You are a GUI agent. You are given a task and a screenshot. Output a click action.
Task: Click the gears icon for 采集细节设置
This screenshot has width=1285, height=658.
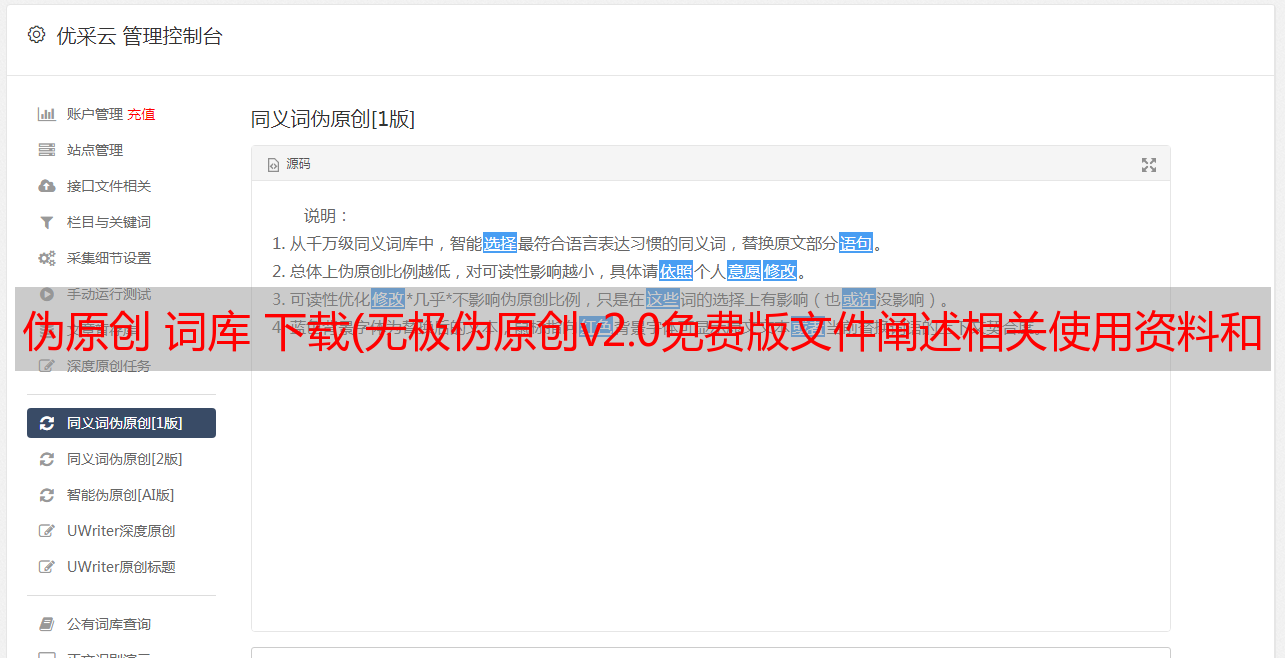(47, 258)
